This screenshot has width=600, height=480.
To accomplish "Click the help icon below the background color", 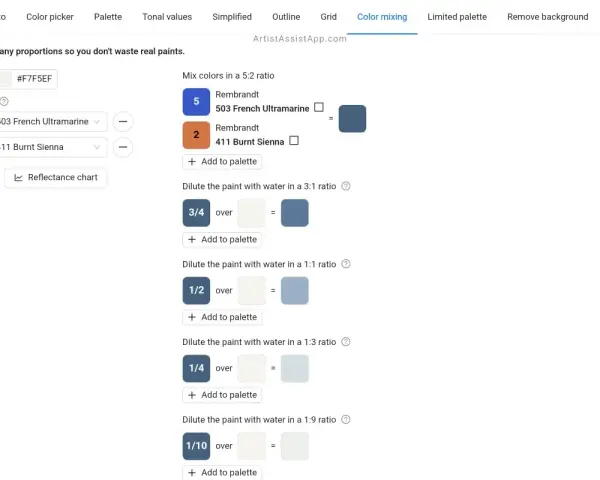I will [4, 101].
